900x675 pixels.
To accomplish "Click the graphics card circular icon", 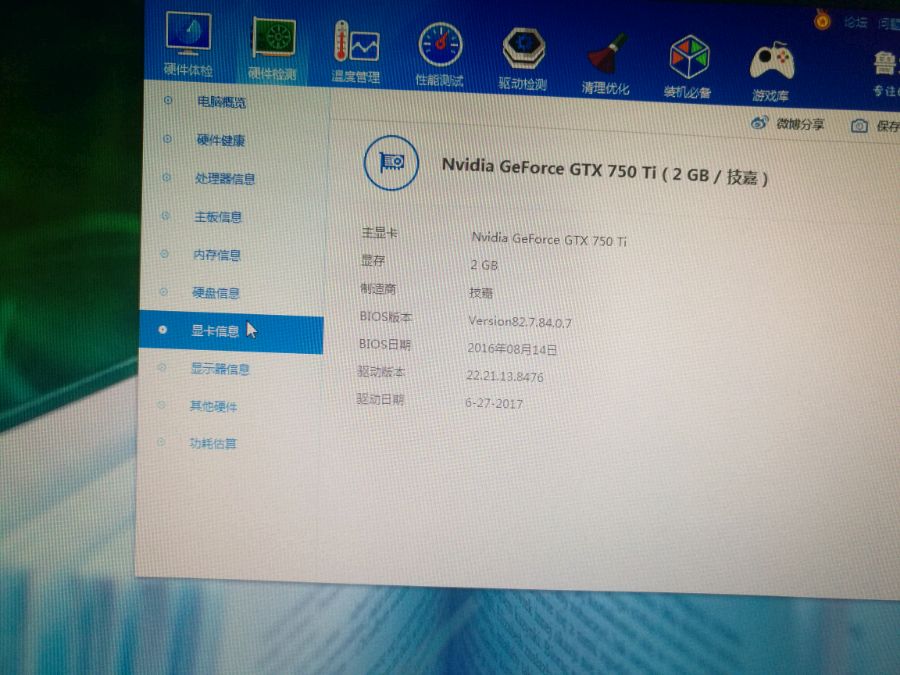I will (x=391, y=163).
